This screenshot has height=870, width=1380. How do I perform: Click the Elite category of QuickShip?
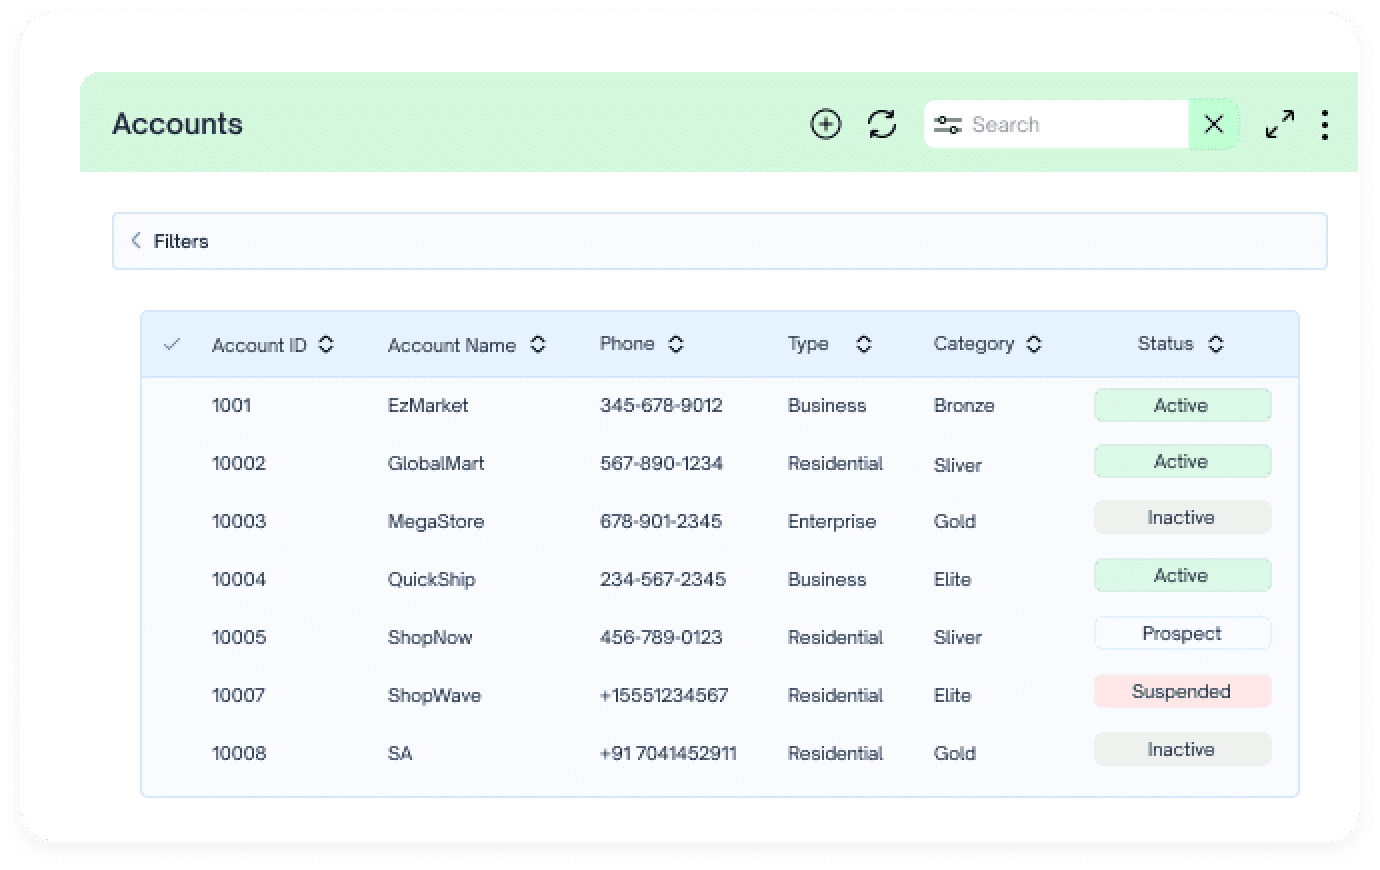pos(953,579)
